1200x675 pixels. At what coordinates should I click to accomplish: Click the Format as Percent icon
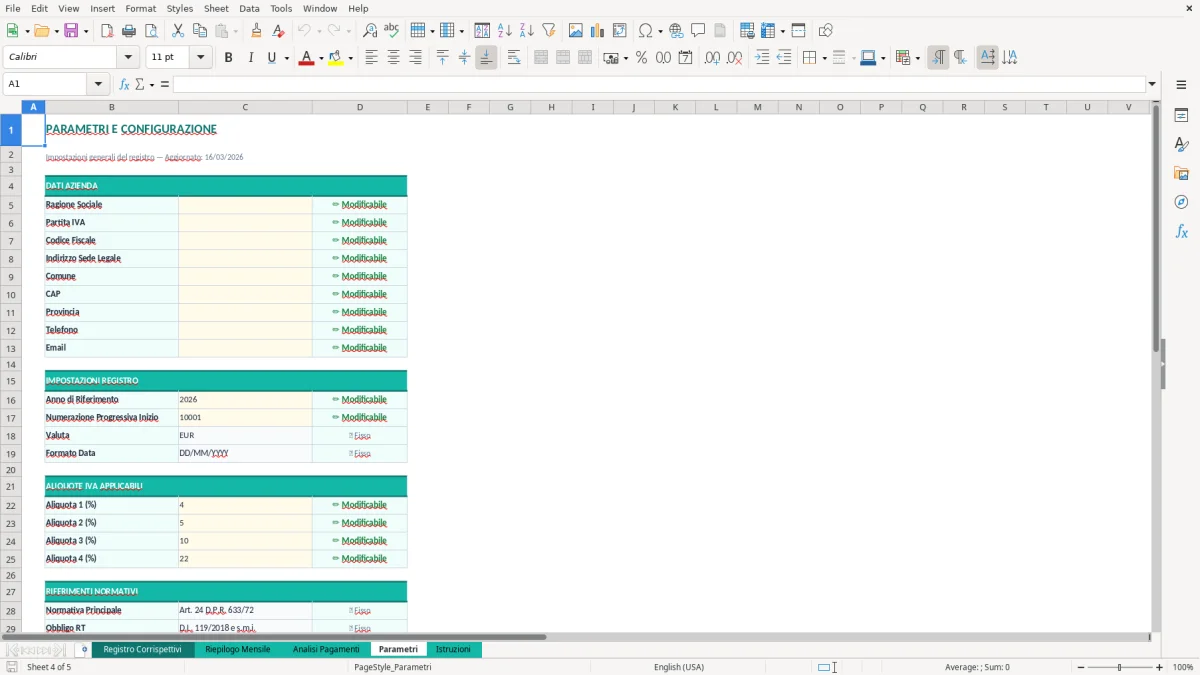click(641, 58)
